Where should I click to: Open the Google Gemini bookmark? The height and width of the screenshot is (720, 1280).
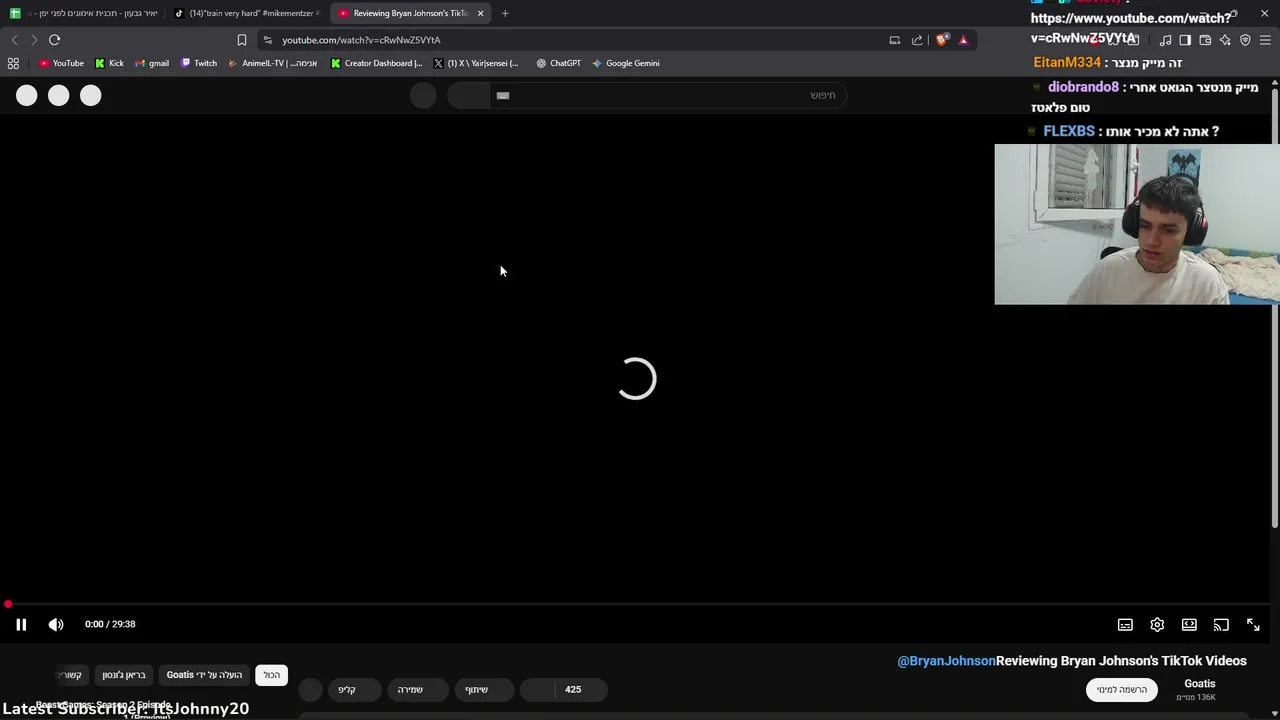point(625,63)
